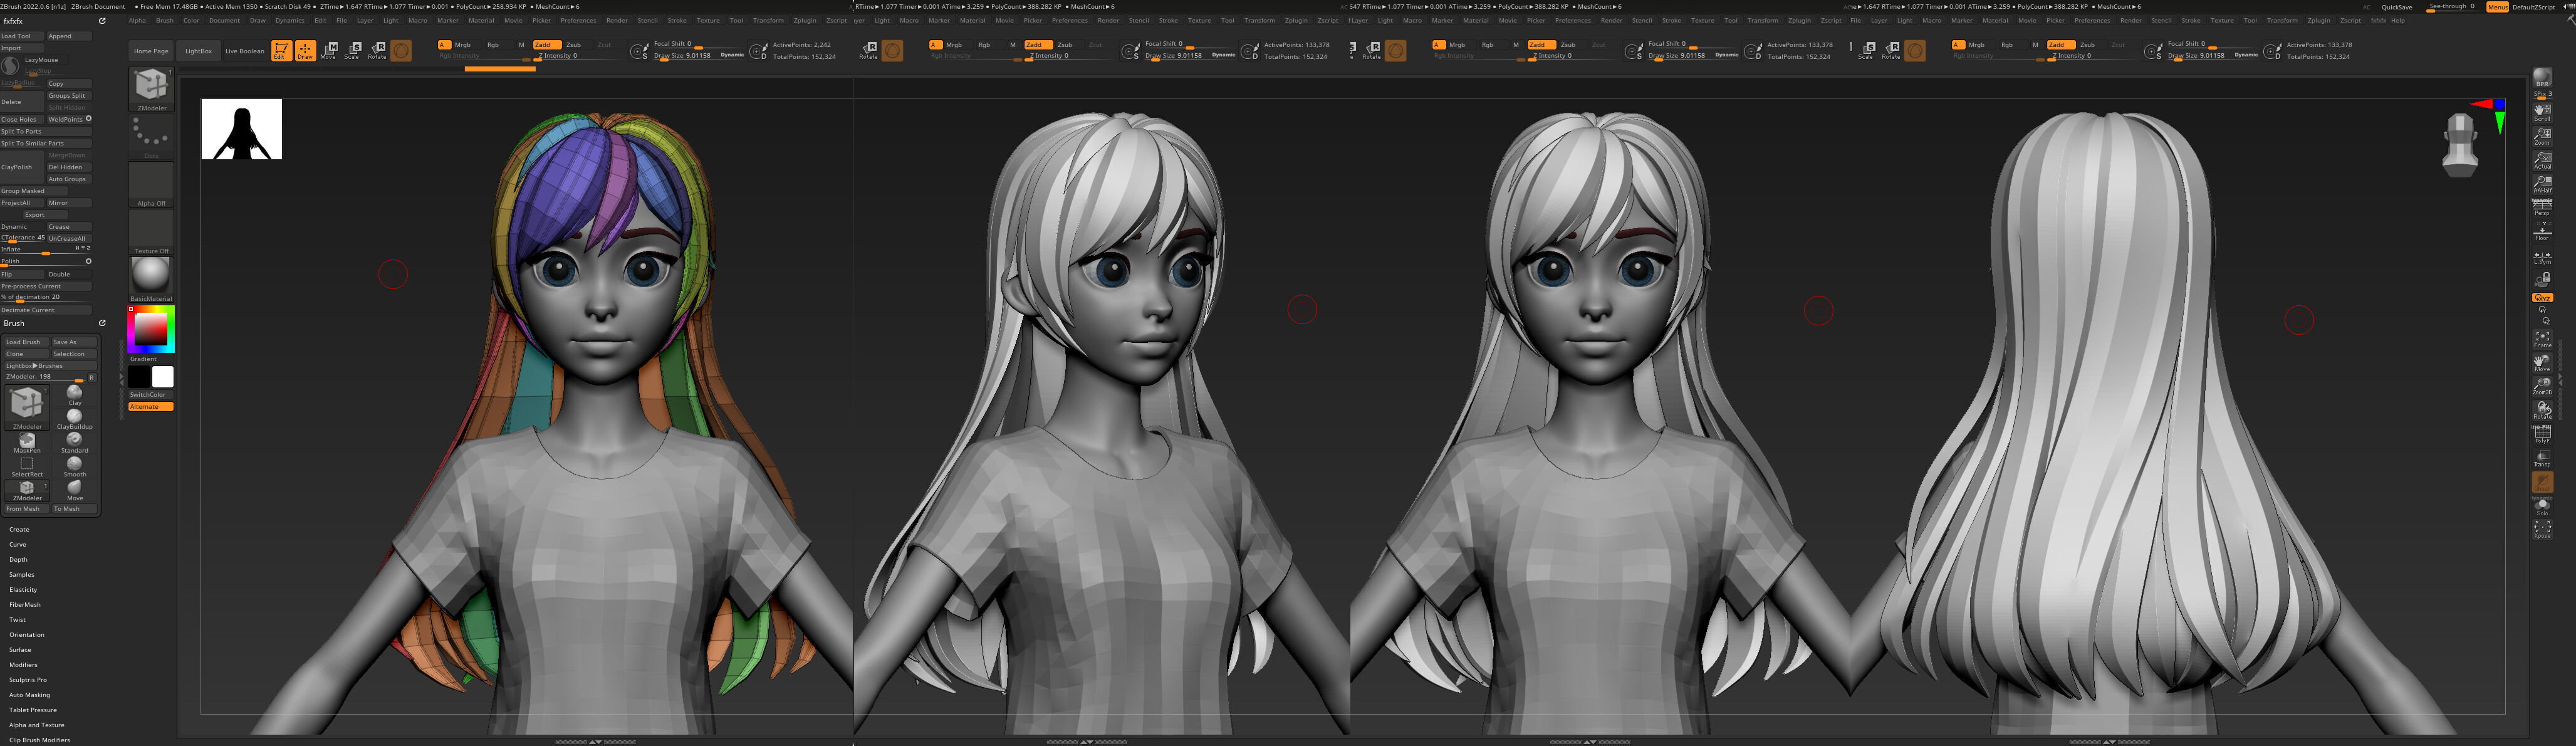Select the MaskPen brush
The width and height of the screenshot is (2576, 746).
coord(27,443)
